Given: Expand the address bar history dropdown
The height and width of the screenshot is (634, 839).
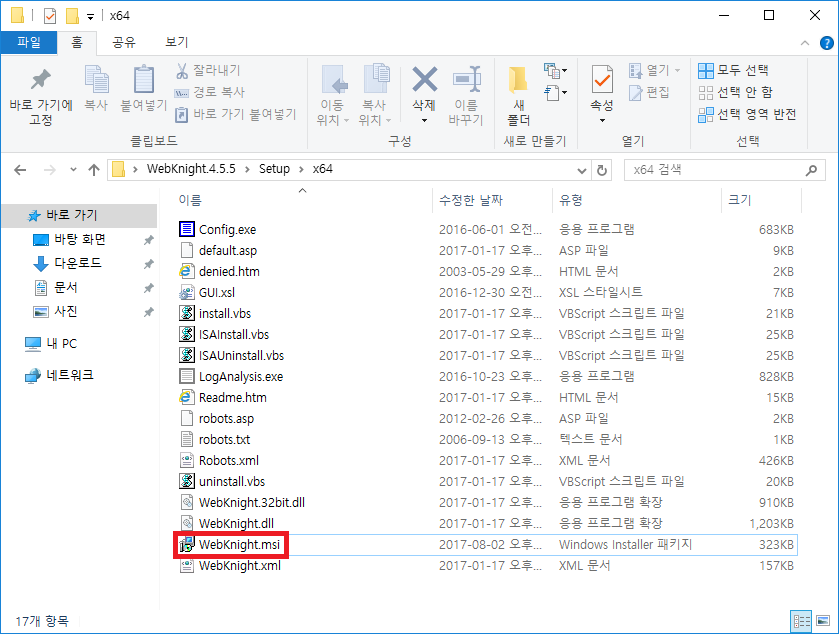Looking at the screenshot, I should point(582,171).
